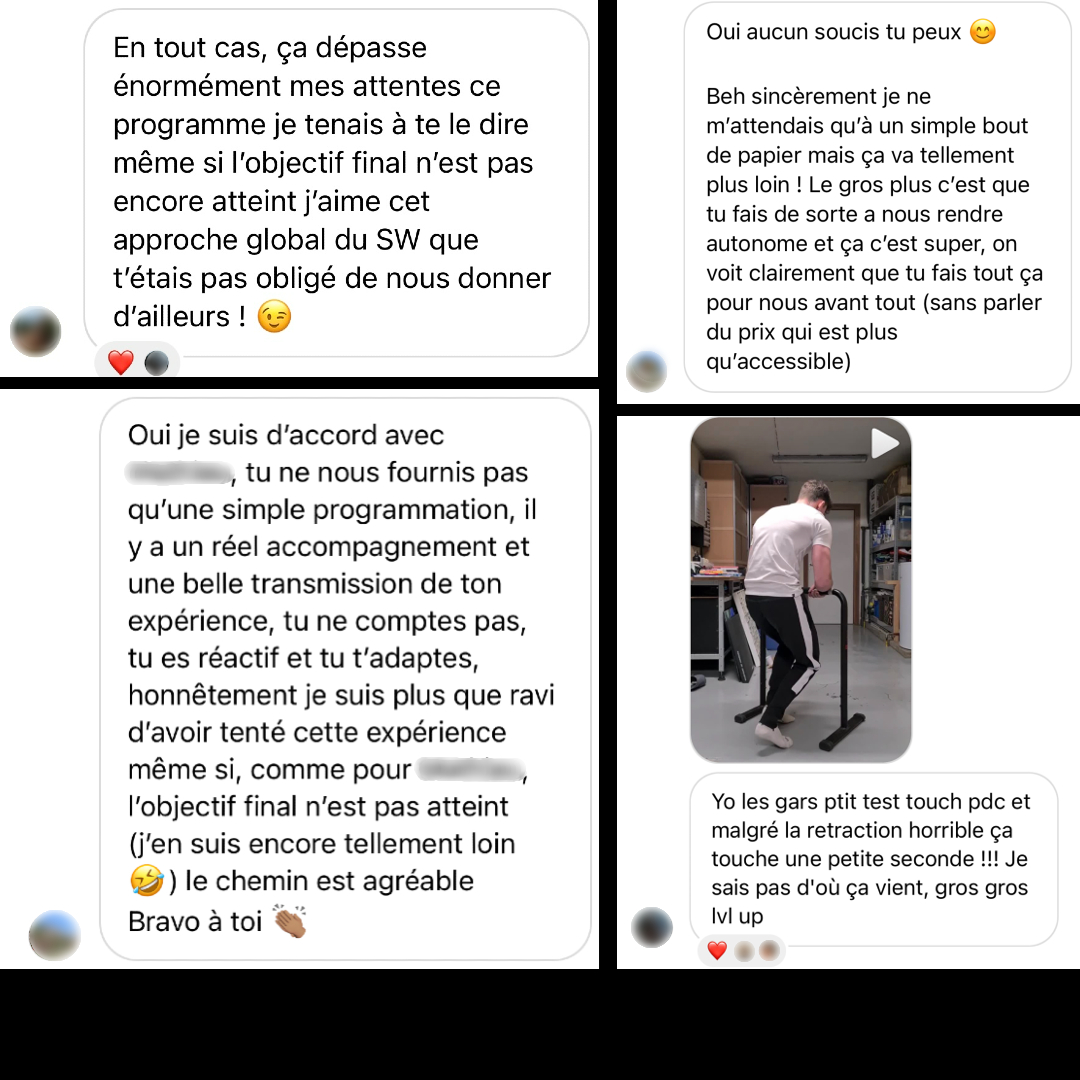This screenshot has height=1080, width=1080.
Task: Select the 'Yo les gars ptit test' message bubble
Action: click(874, 859)
